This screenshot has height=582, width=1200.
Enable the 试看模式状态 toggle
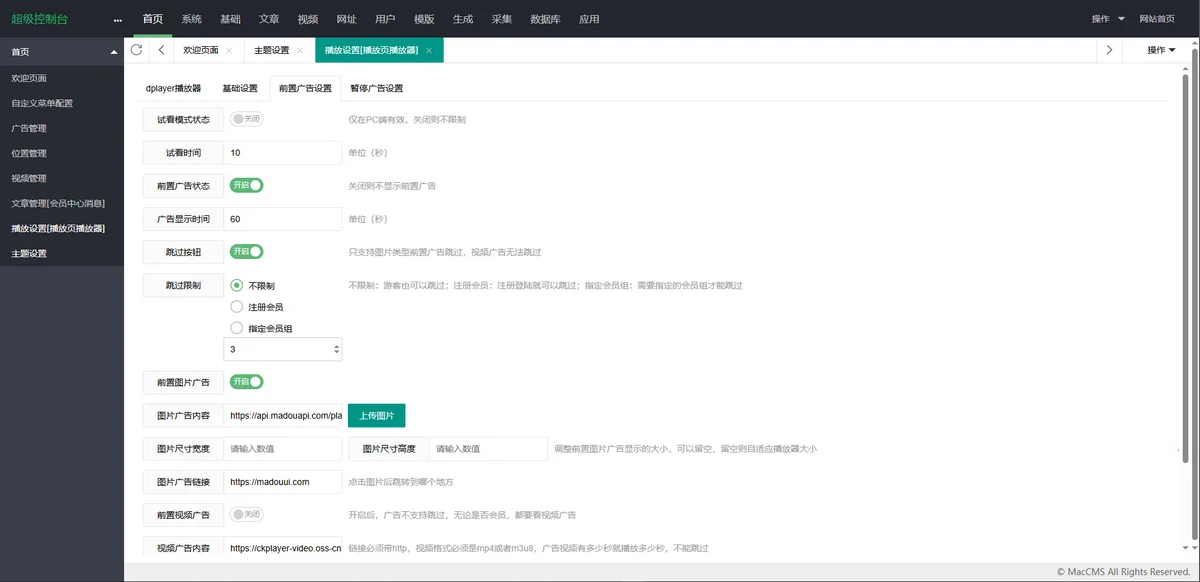coord(246,118)
